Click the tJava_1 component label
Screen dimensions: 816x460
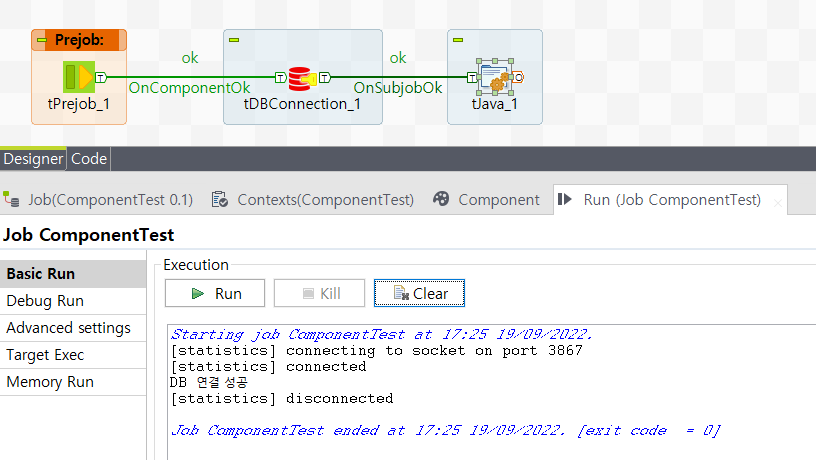coord(494,104)
